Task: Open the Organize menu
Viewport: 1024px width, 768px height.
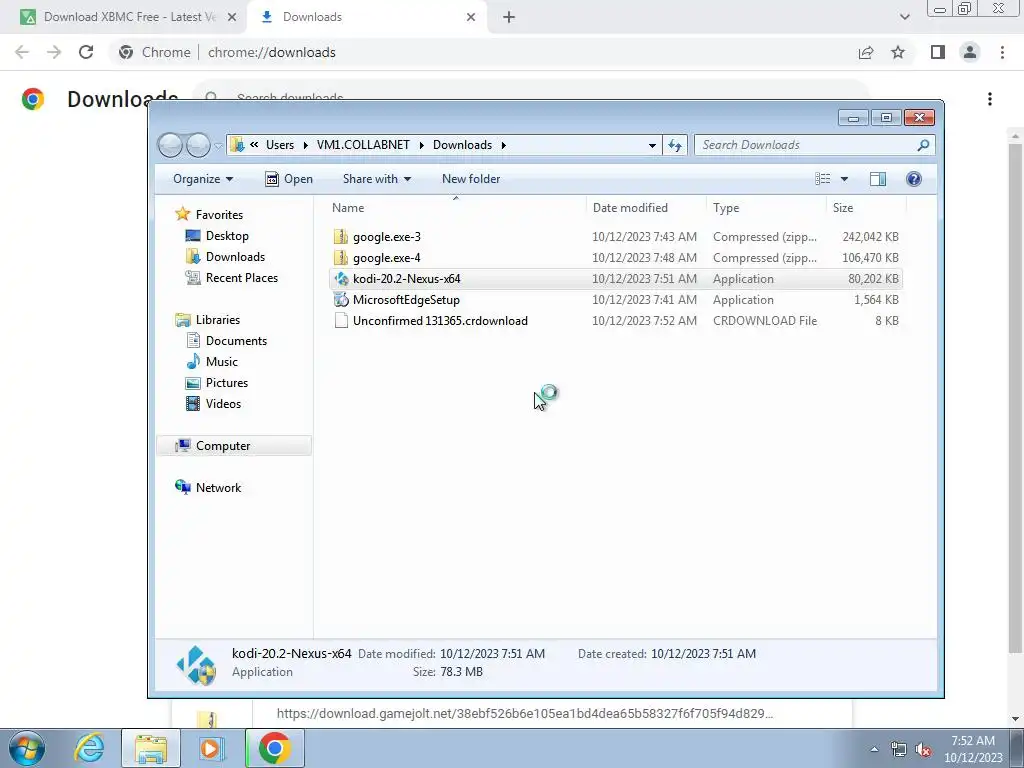Action: pyautogui.click(x=202, y=179)
